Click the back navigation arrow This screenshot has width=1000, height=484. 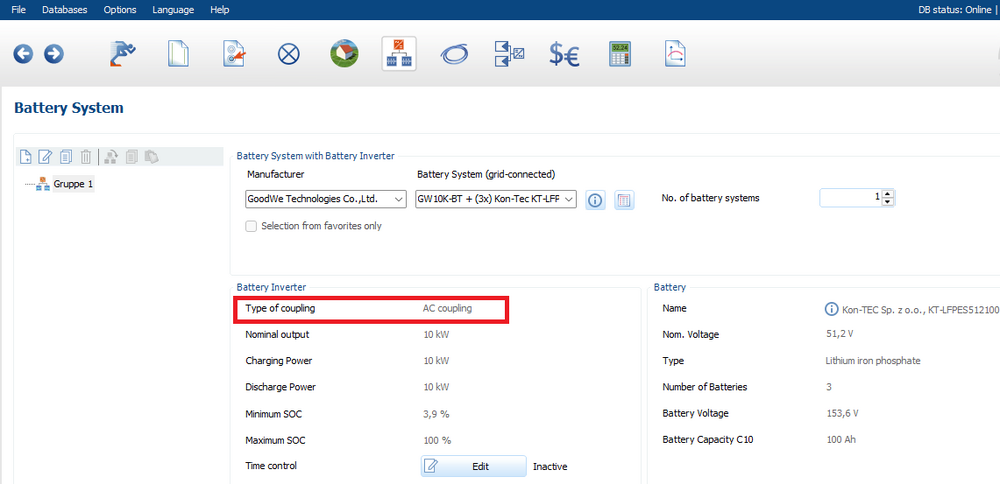tap(22, 53)
